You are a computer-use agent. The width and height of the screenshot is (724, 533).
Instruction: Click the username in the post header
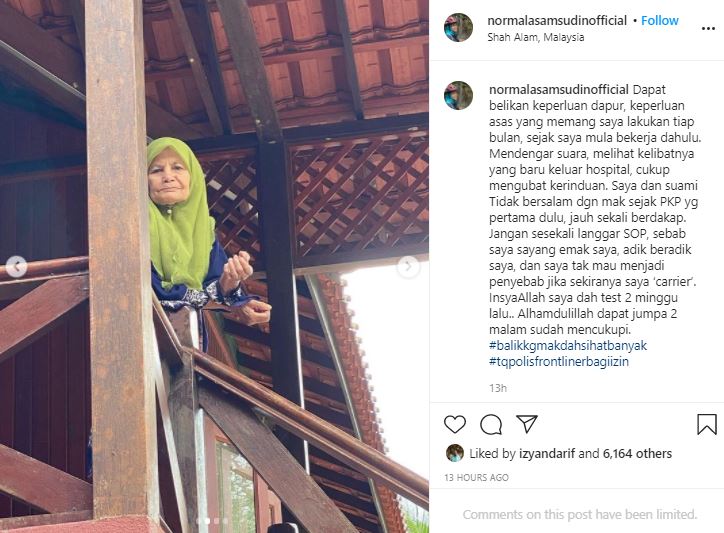point(557,20)
